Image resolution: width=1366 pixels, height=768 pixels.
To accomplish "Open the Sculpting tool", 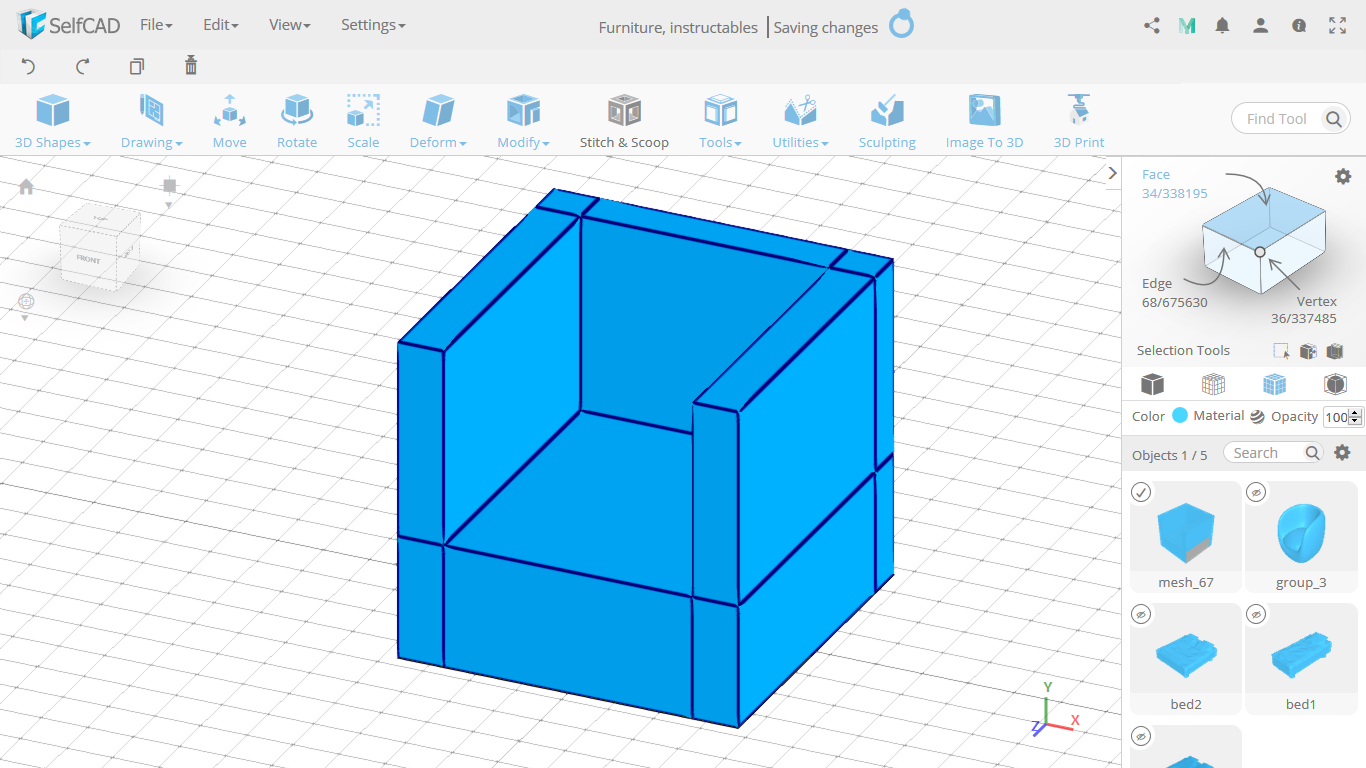I will click(x=887, y=121).
